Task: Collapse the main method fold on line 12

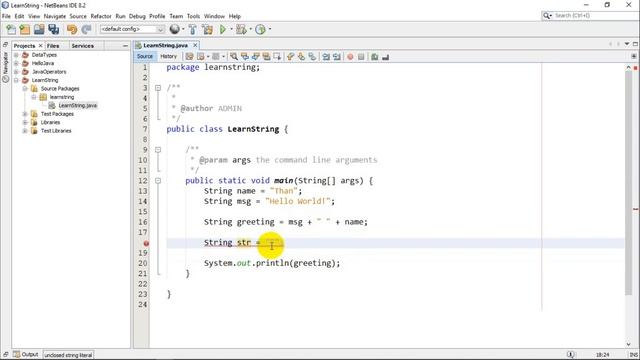Action: 158,180
